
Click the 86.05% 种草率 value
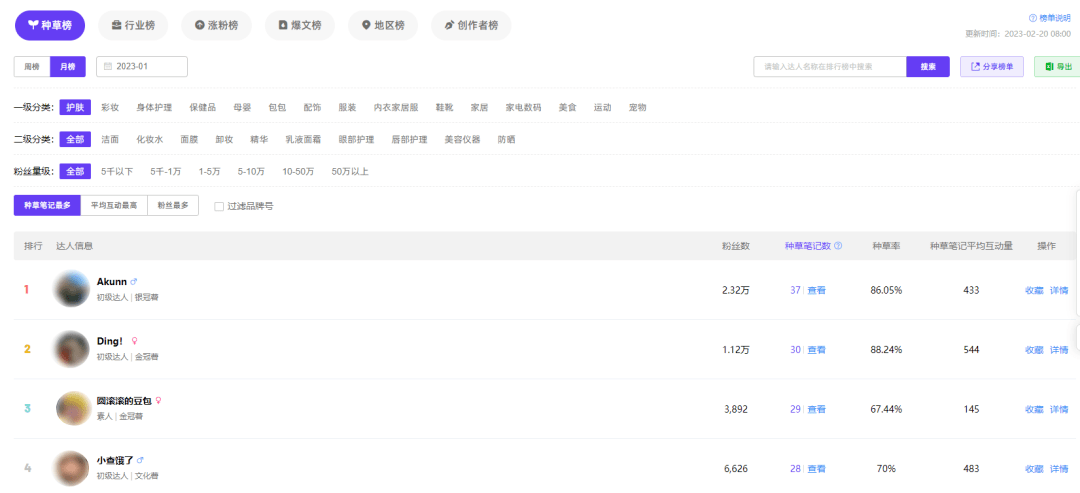point(886,290)
